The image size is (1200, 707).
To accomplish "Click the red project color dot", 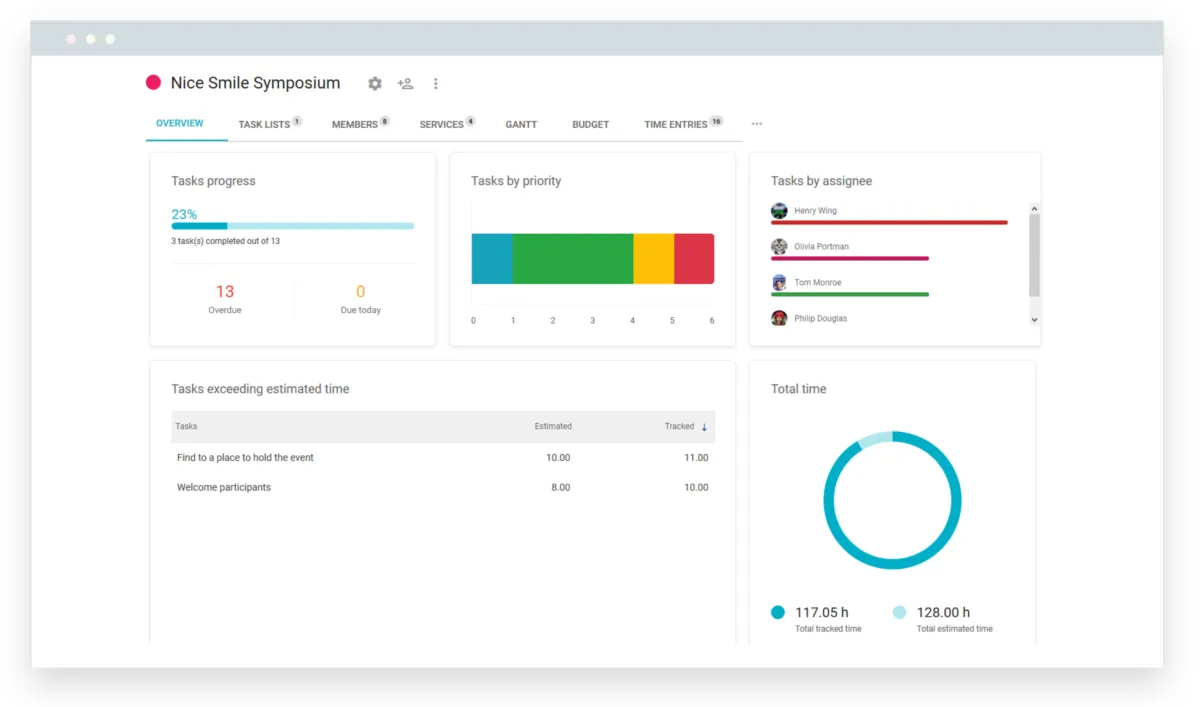I will (154, 83).
